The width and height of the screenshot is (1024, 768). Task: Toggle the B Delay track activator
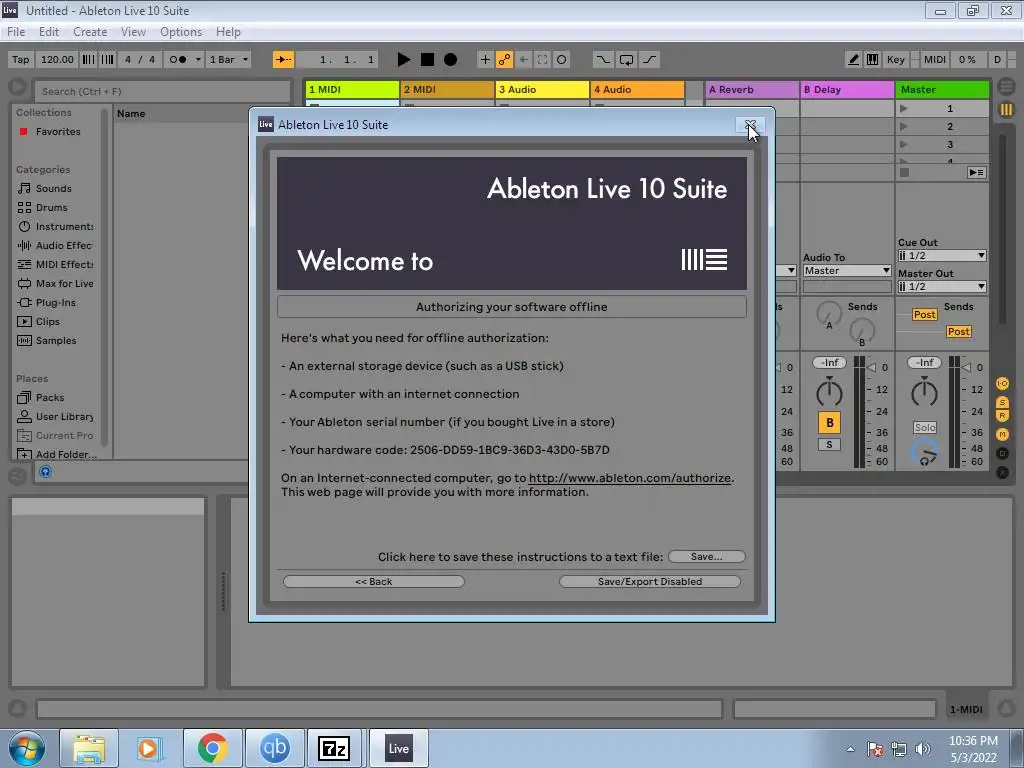tap(829, 423)
